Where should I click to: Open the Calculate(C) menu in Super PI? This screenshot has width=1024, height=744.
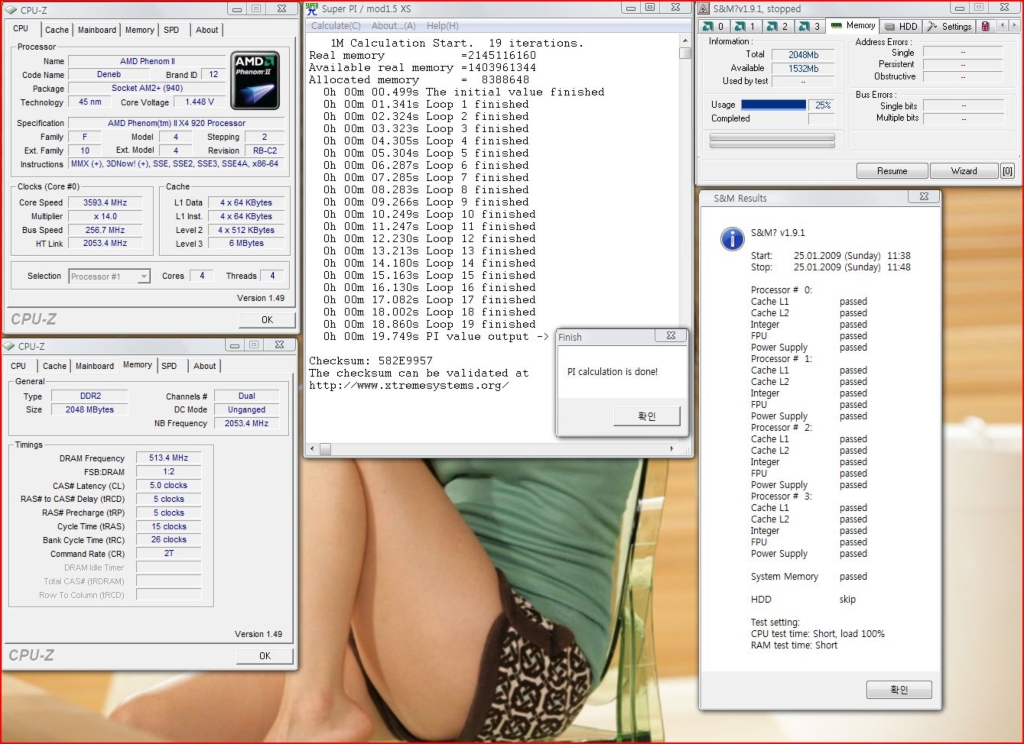(x=336, y=25)
